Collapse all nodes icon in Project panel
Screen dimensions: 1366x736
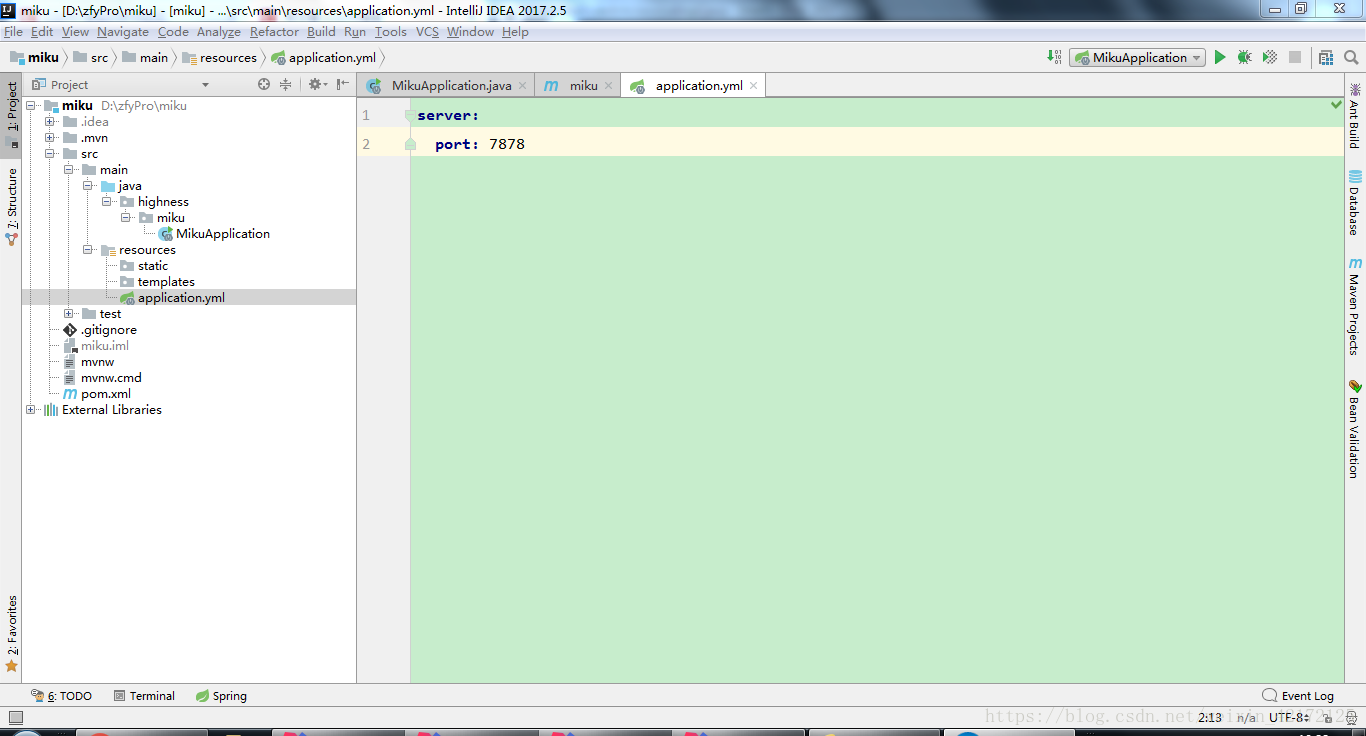click(x=285, y=85)
